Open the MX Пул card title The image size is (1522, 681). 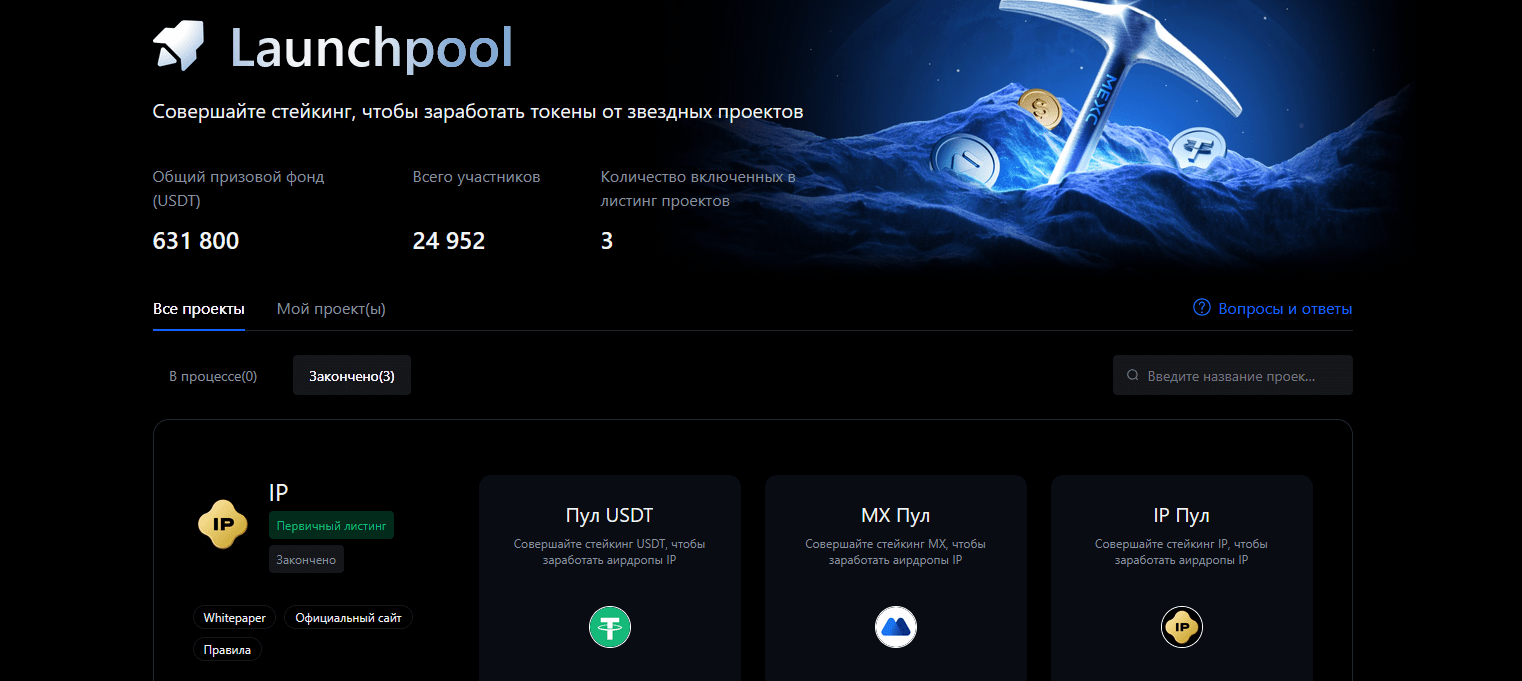[x=895, y=516]
